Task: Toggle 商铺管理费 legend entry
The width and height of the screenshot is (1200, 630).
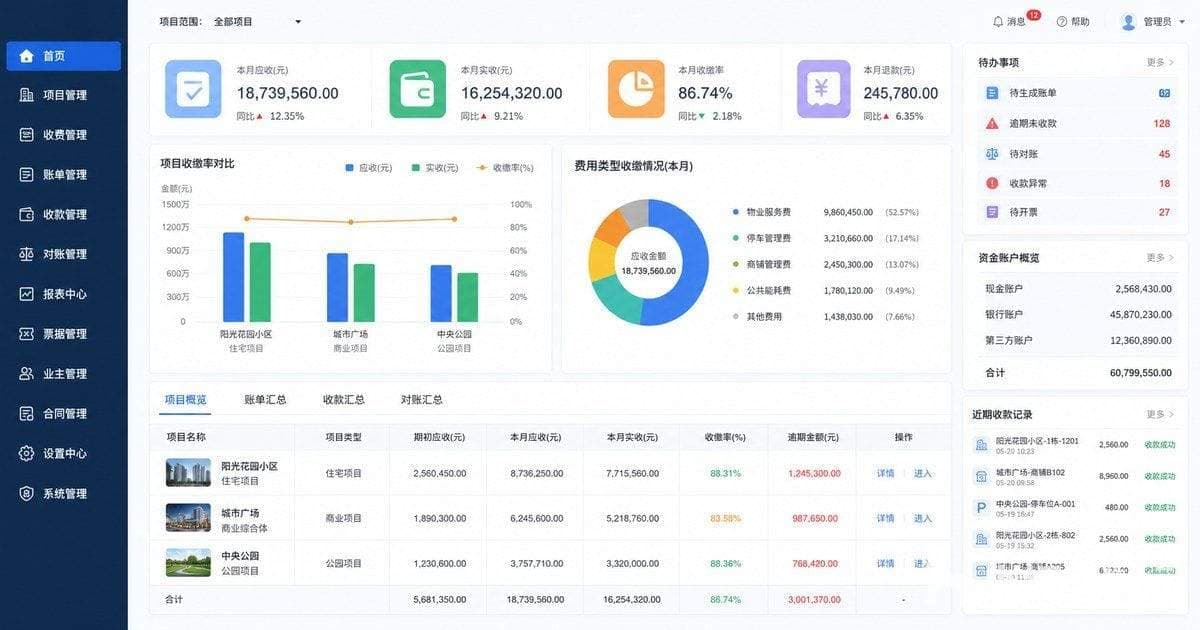Action: 762,264
